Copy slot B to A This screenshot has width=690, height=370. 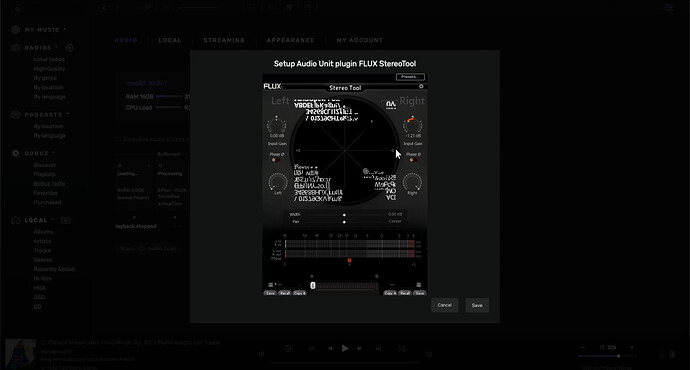390,293
